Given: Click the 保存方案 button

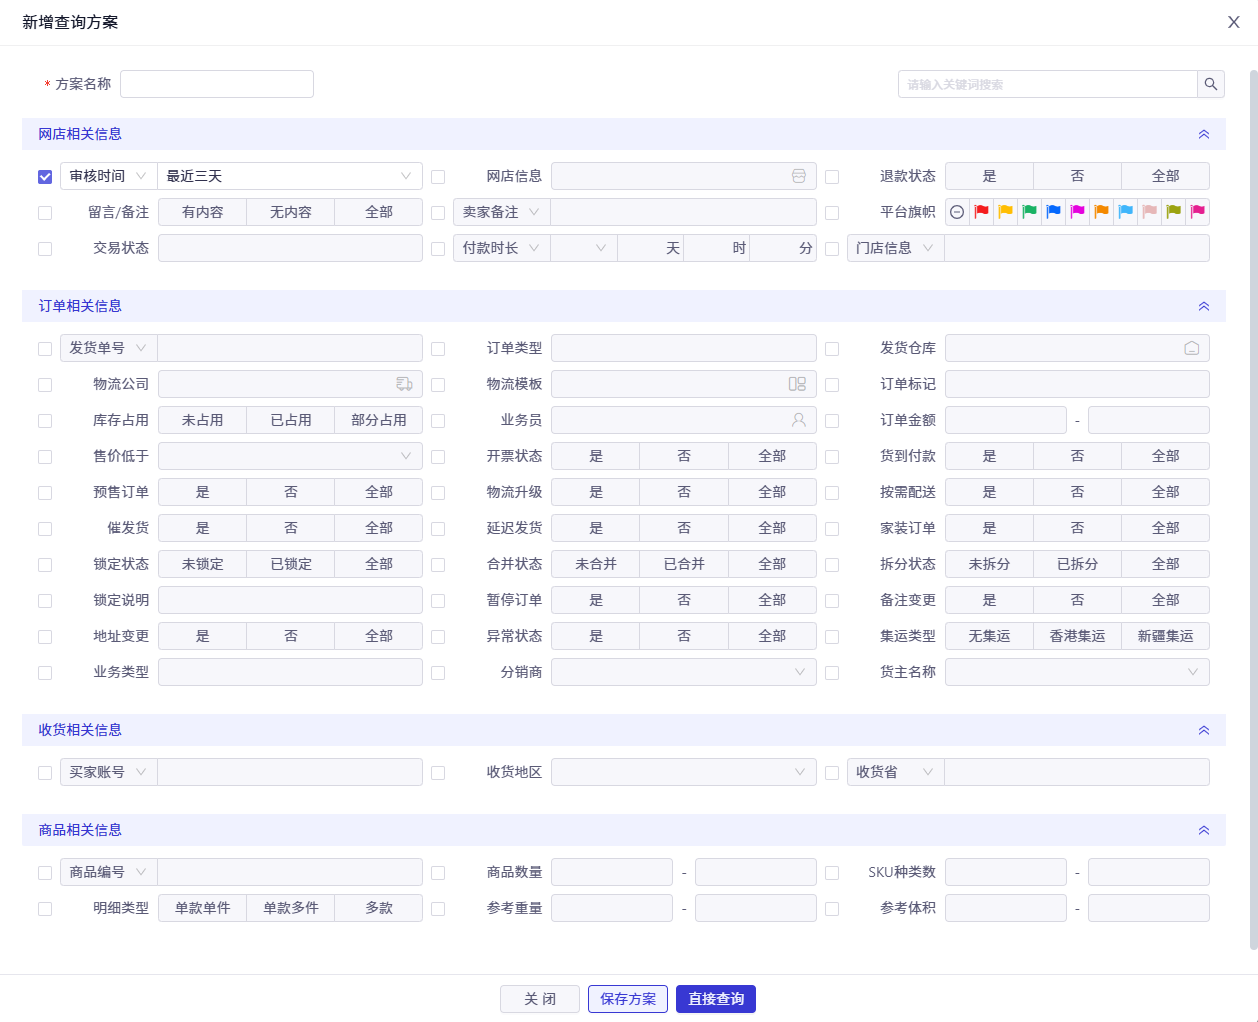Looking at the screenshot, I should [628, 999].
